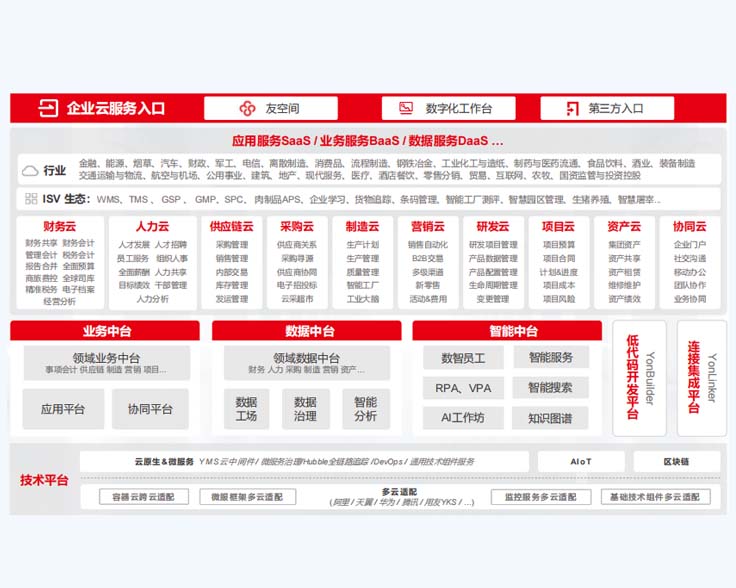
Task: Click 企业门户 under 协同云
Action: pos(690,244)
